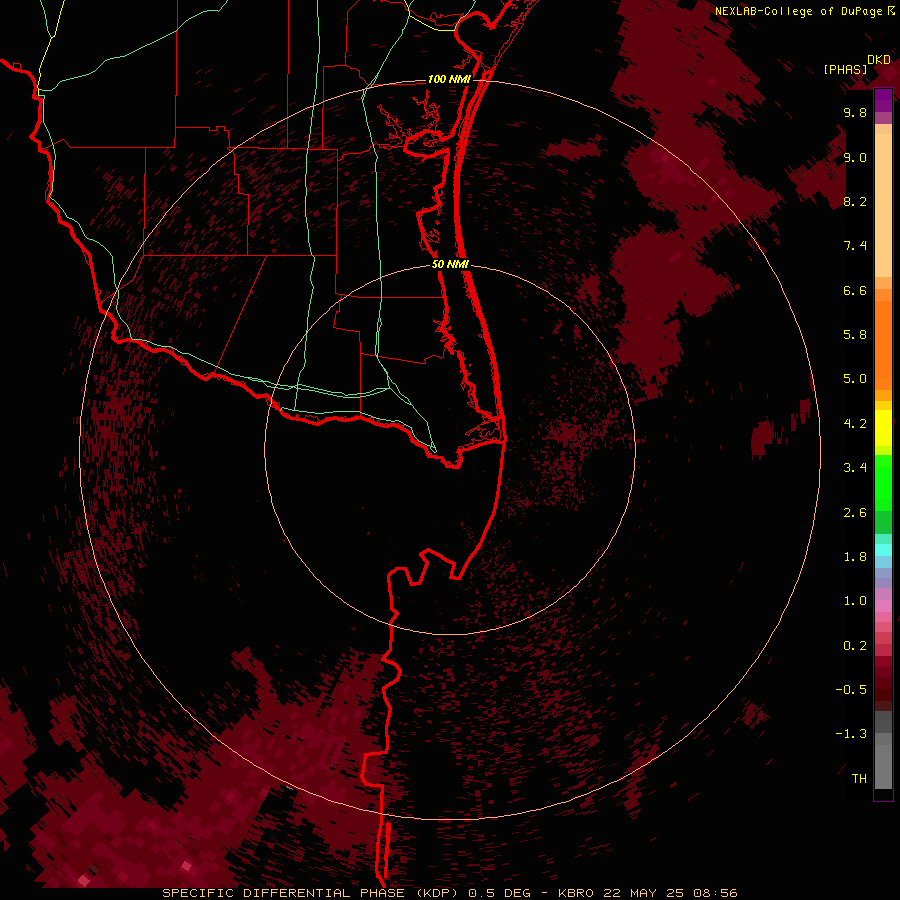Viewport: 900px width, 900px height.
Task: Click the 5.8 scale value
Action: tap(855, 335)
